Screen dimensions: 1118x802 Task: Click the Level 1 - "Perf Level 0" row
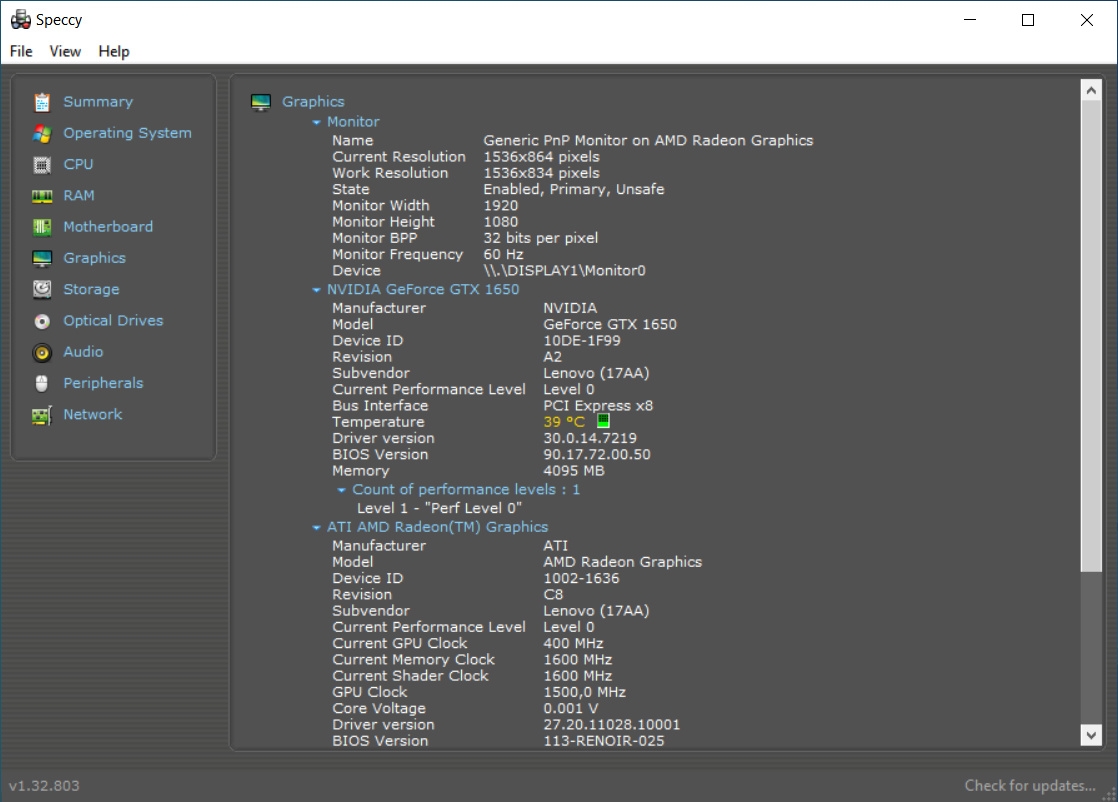tap(439, 508)
